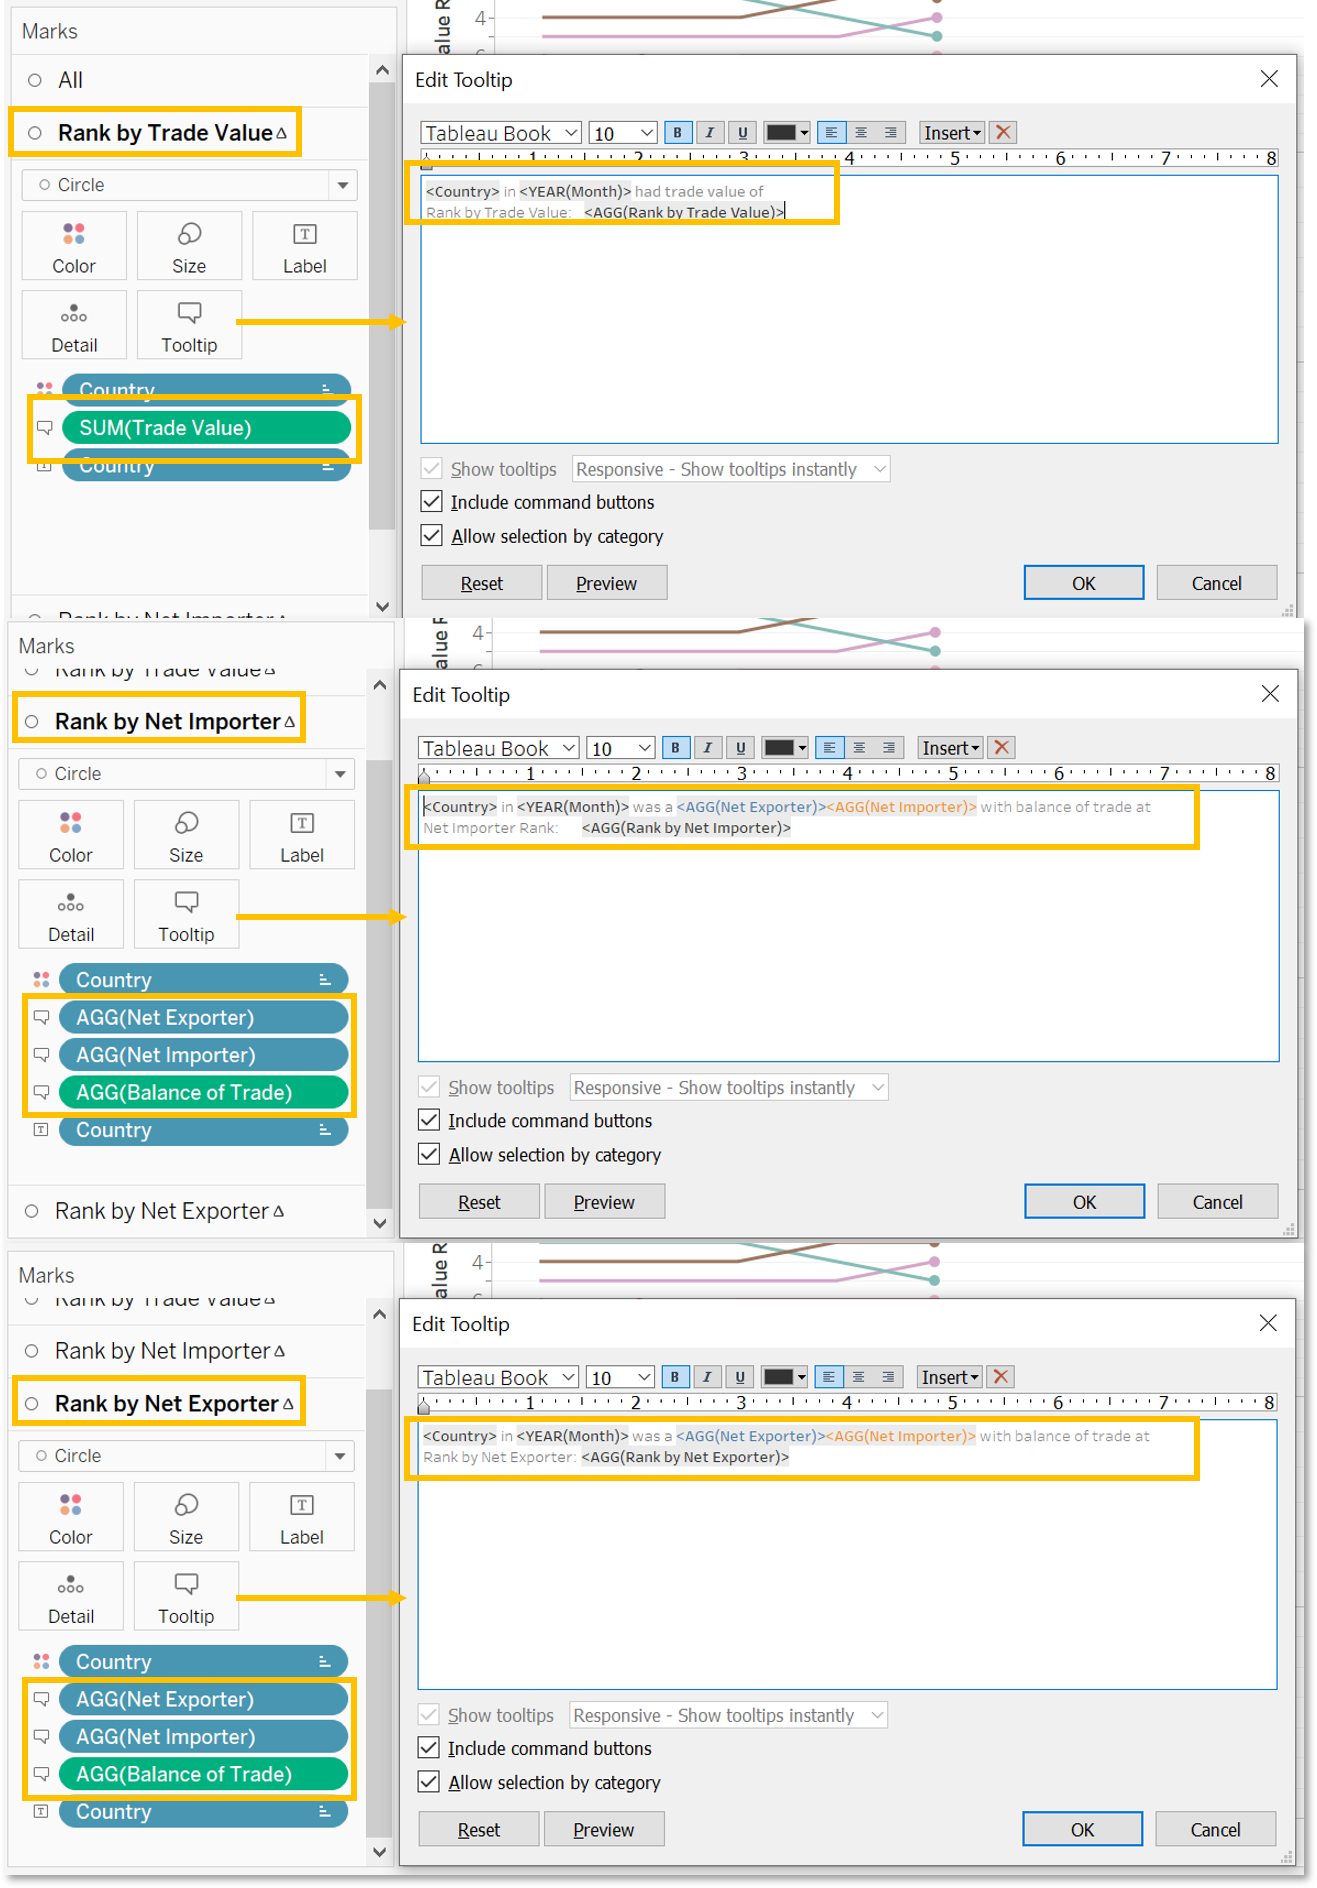Toggle Allow selection by category in middle dialog

(x=430, y=1154)
